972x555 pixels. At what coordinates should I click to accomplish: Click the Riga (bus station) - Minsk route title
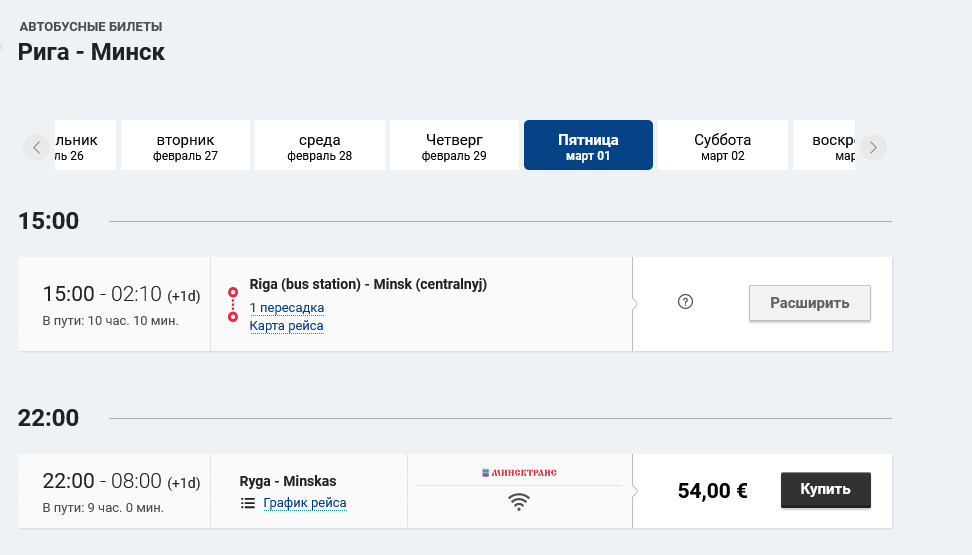tap(368, 284)
